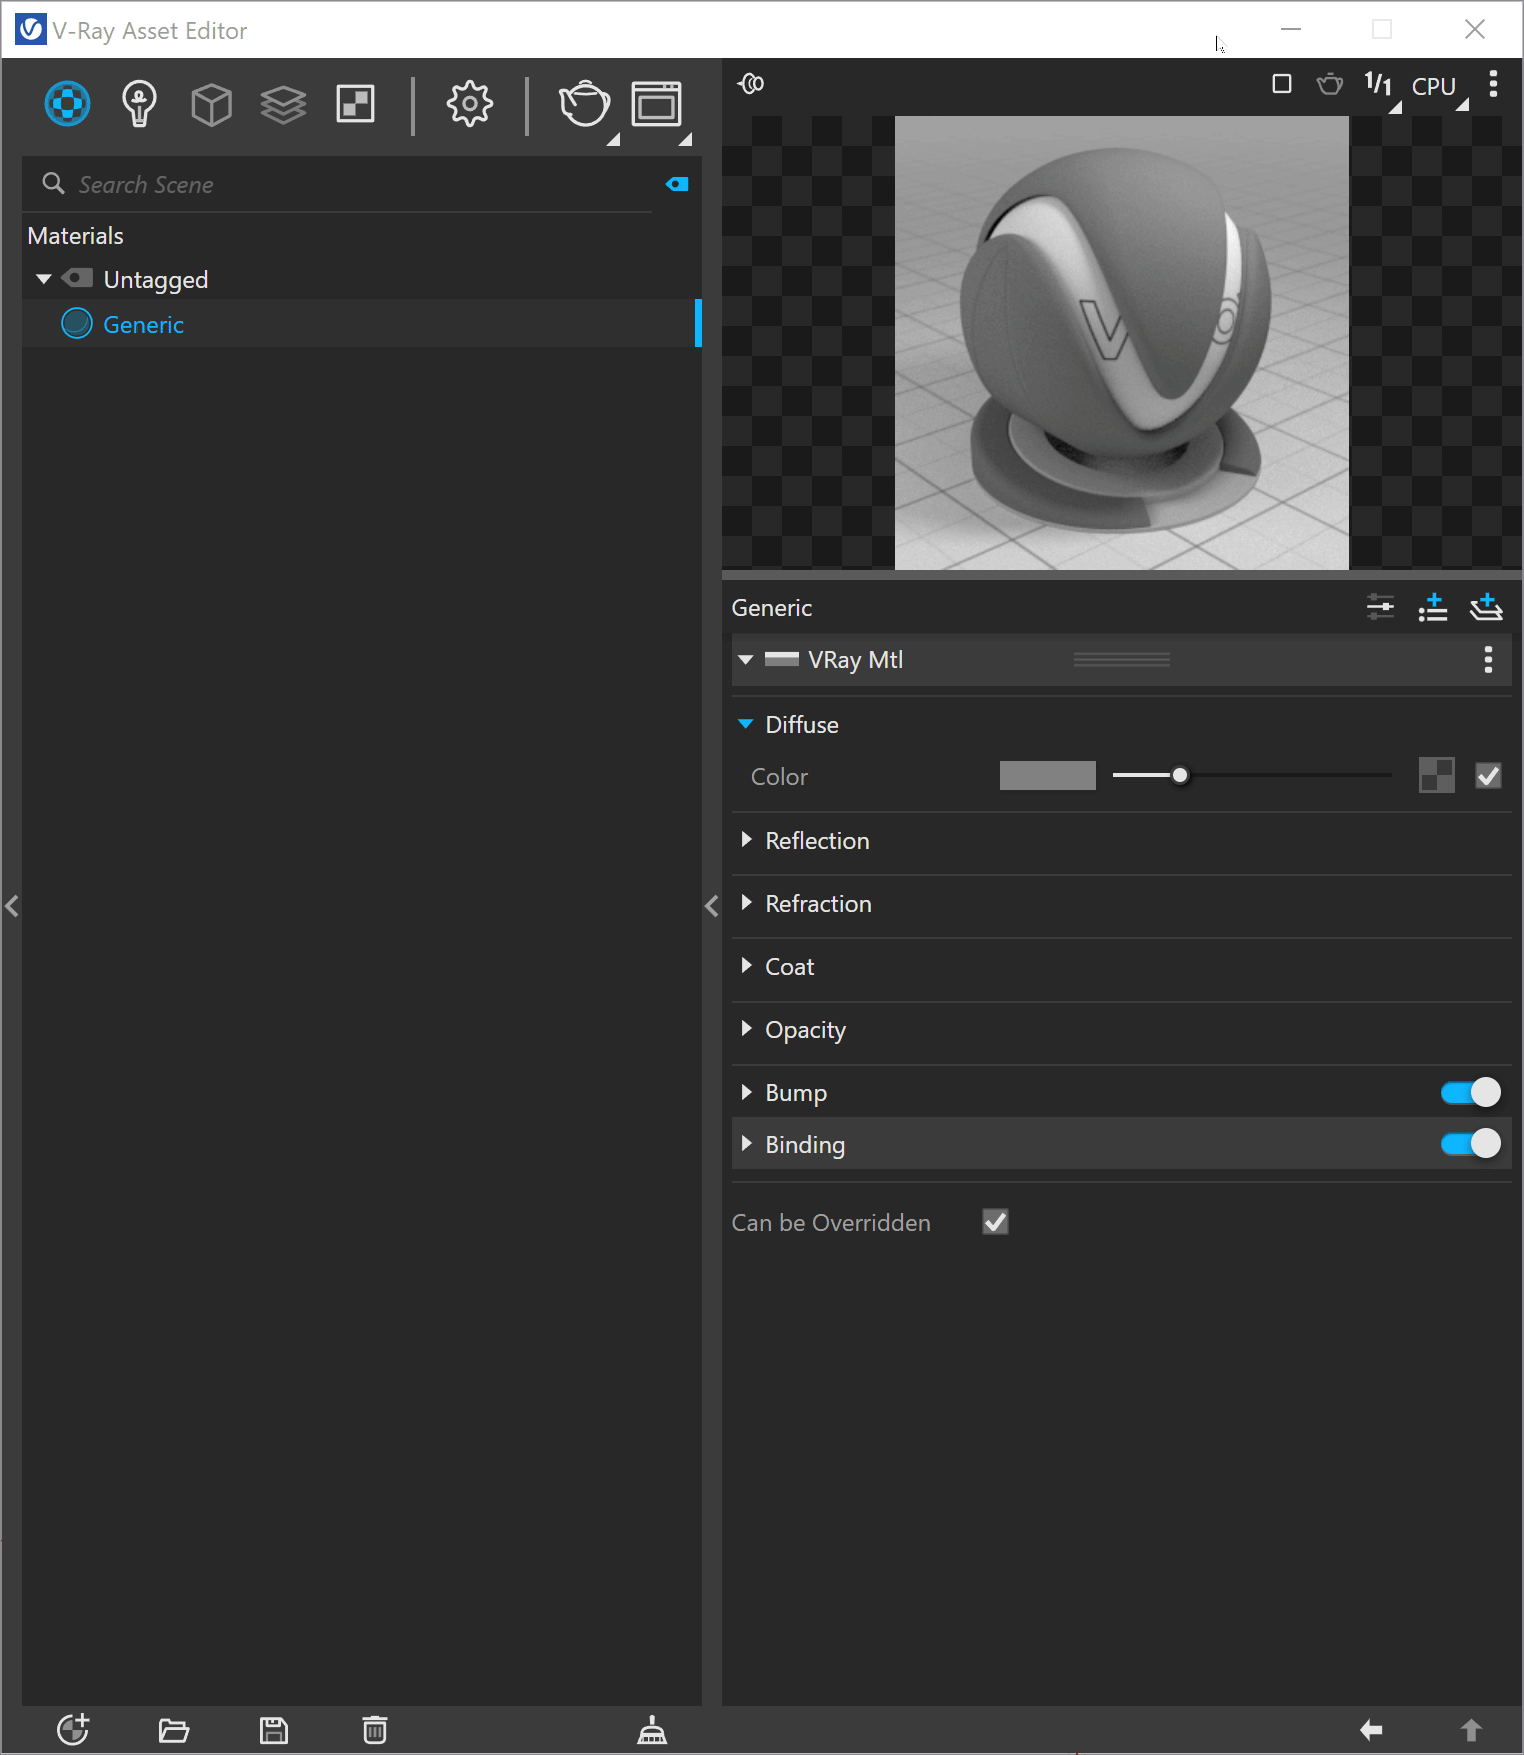Click the tag filter icon in search
This screenshot has height=1755, width=1524.
[x=677, y=184]
